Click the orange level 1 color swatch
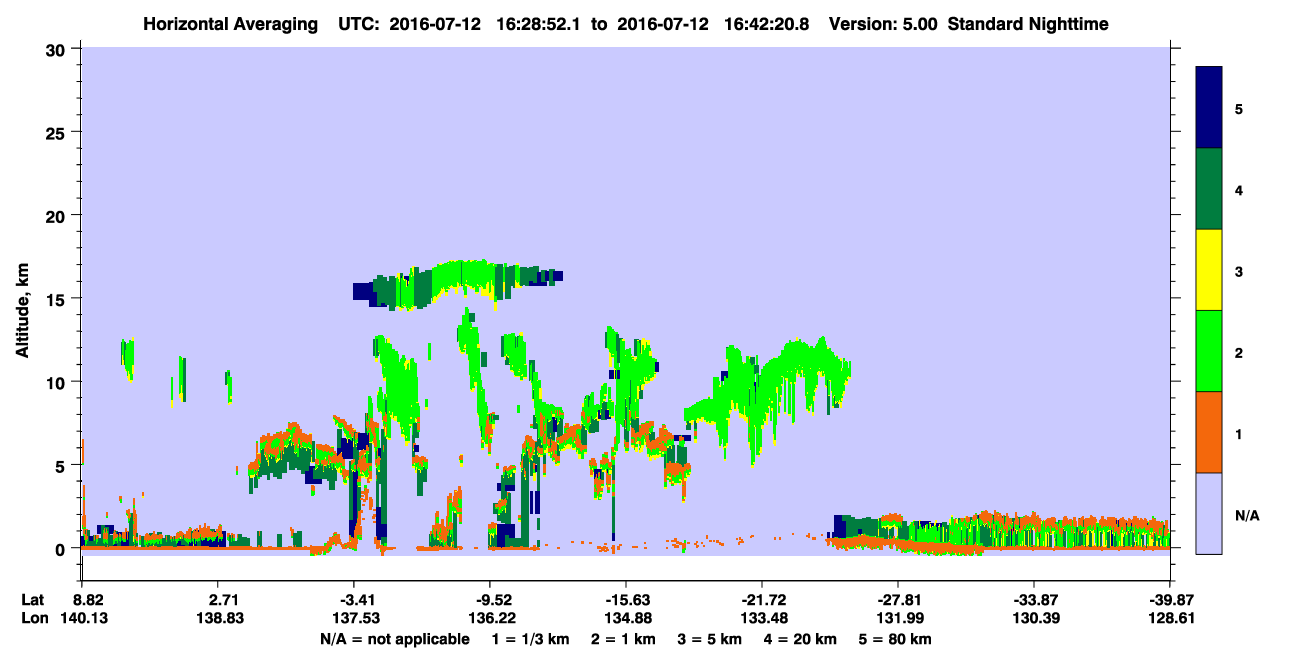The width and height of the screenshot is (1300, 667). [x=1209, y=431]
